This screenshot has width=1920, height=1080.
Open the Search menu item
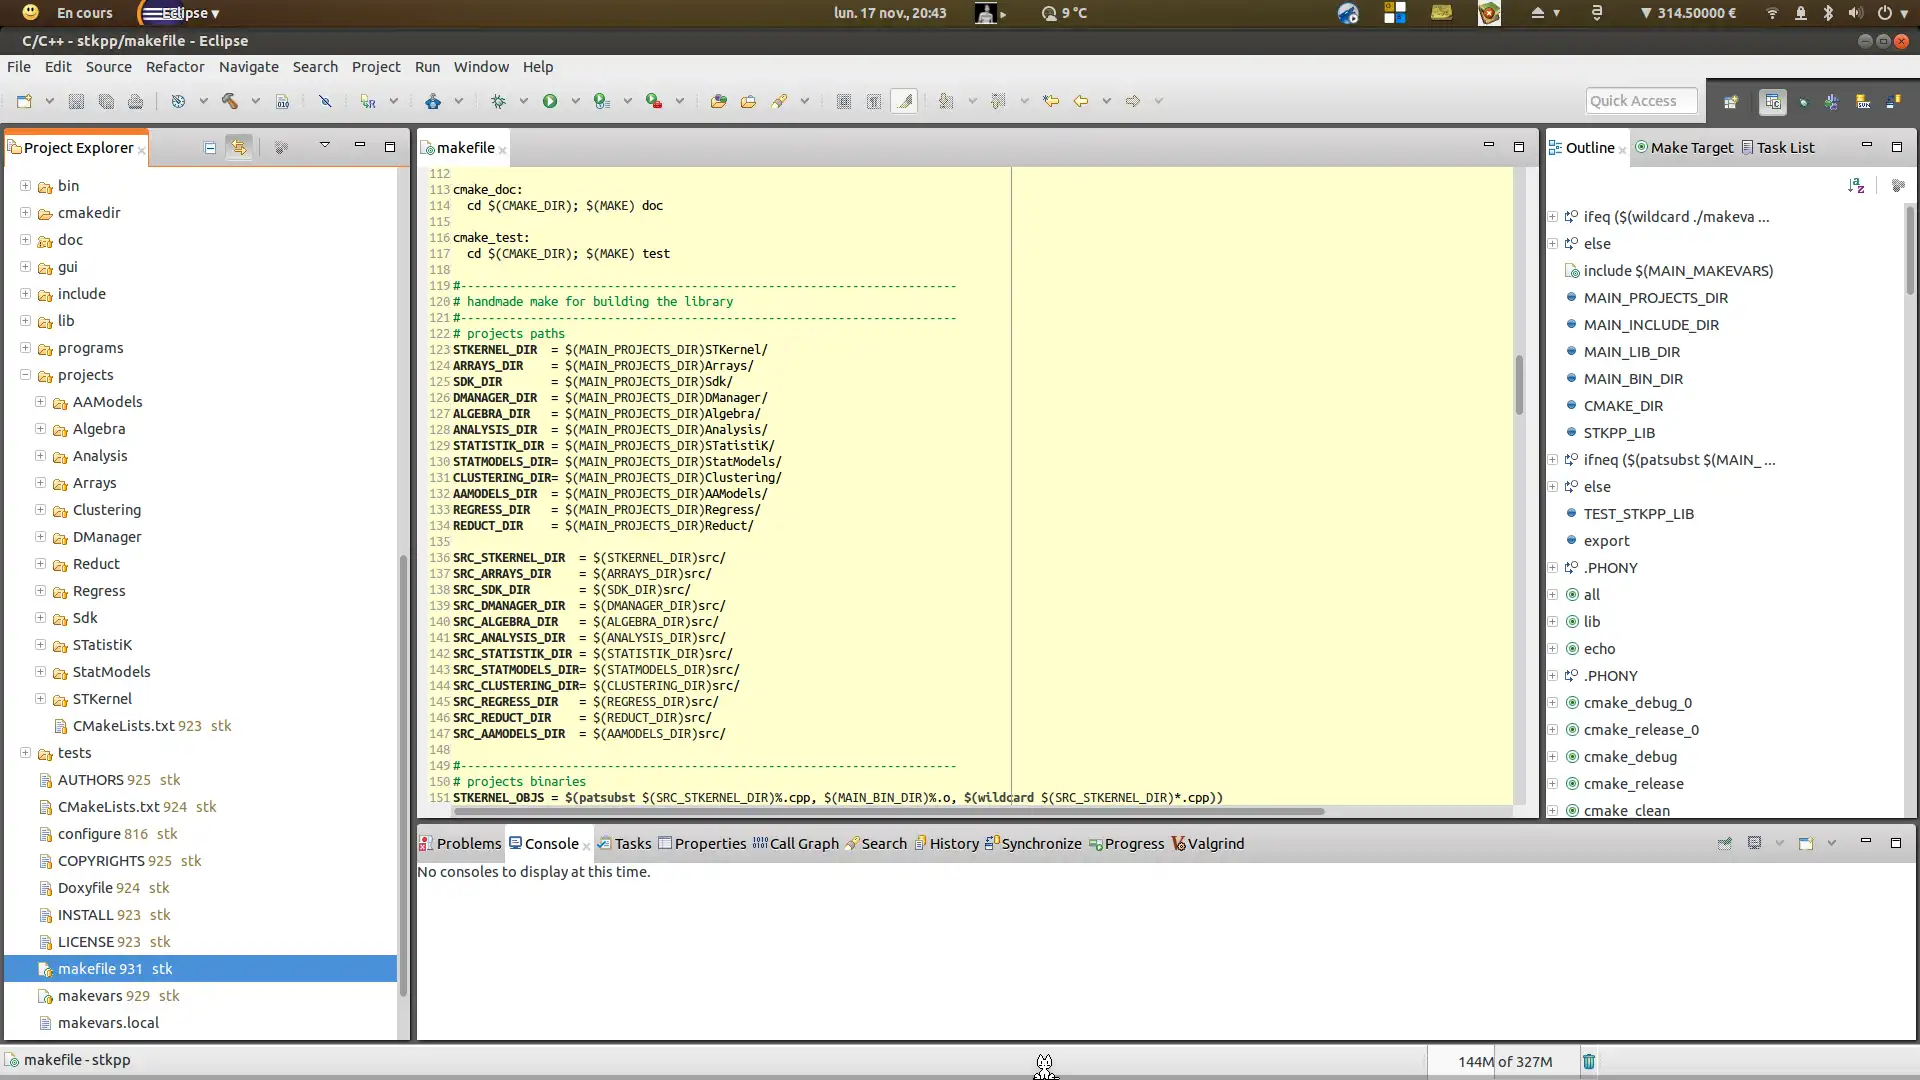pos(315,66)
